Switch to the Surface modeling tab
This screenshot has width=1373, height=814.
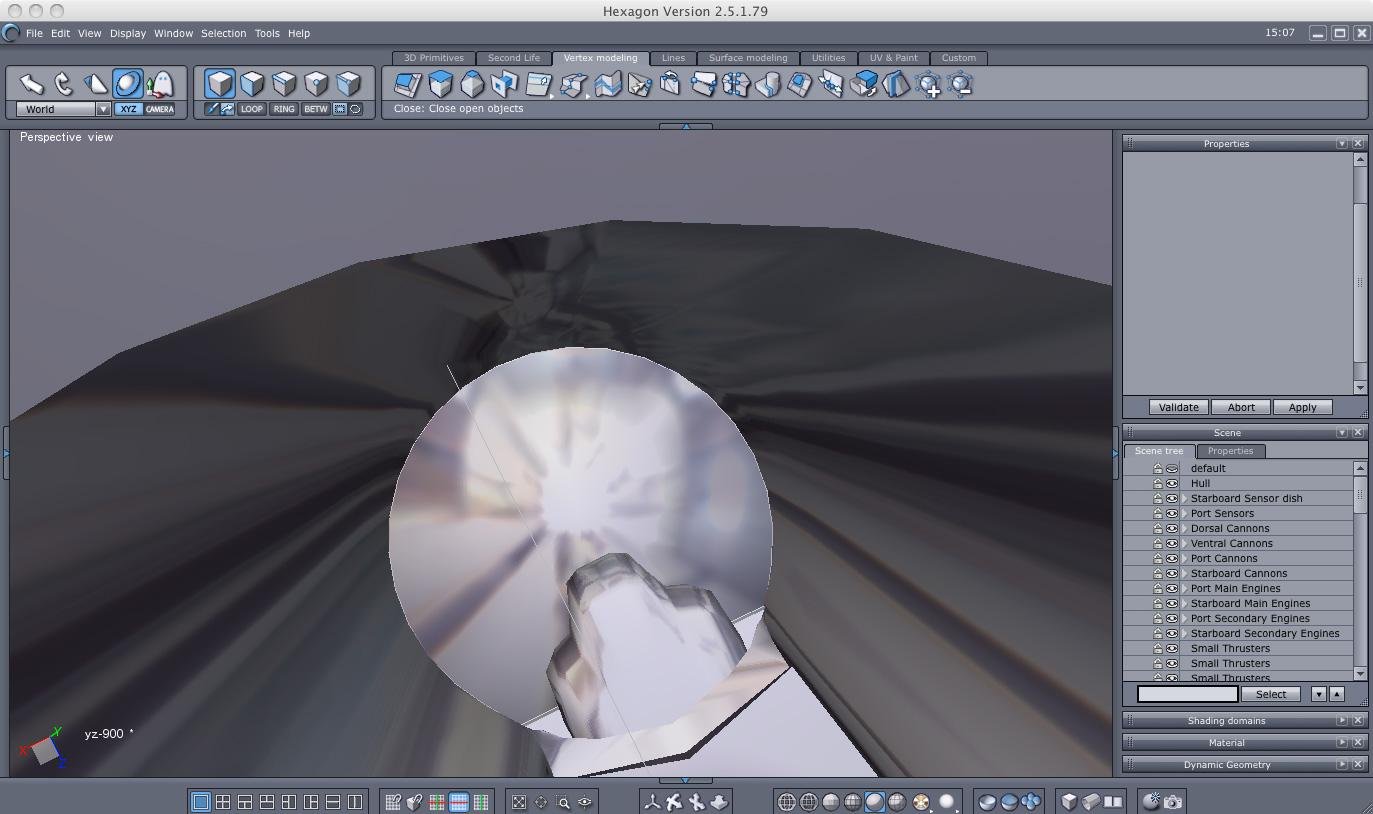tap(747, 58)
